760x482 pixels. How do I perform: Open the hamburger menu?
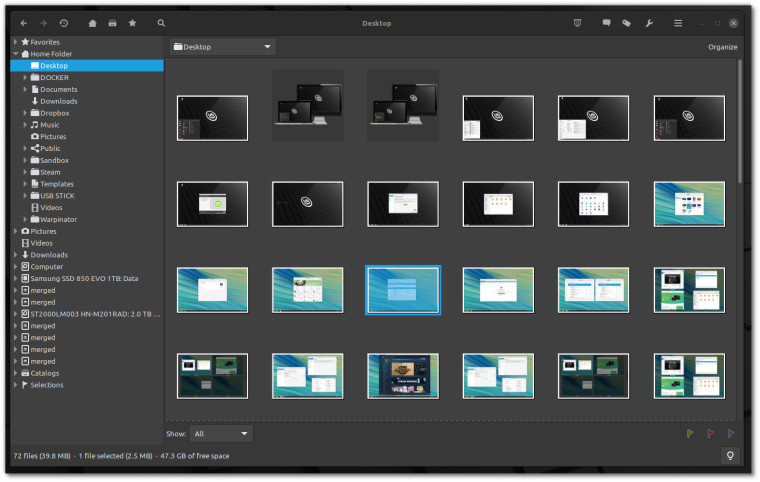(x=678, y=23)
